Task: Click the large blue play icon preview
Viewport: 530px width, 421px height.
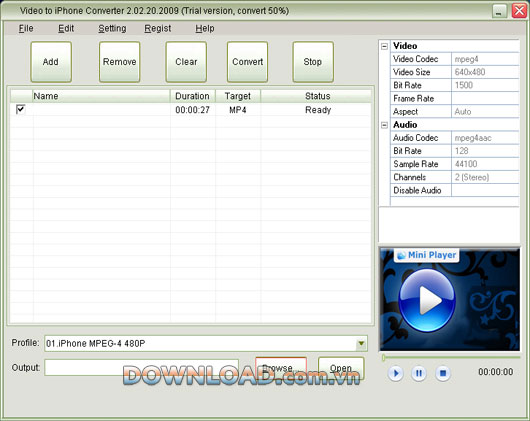Action: coord(427,300)
